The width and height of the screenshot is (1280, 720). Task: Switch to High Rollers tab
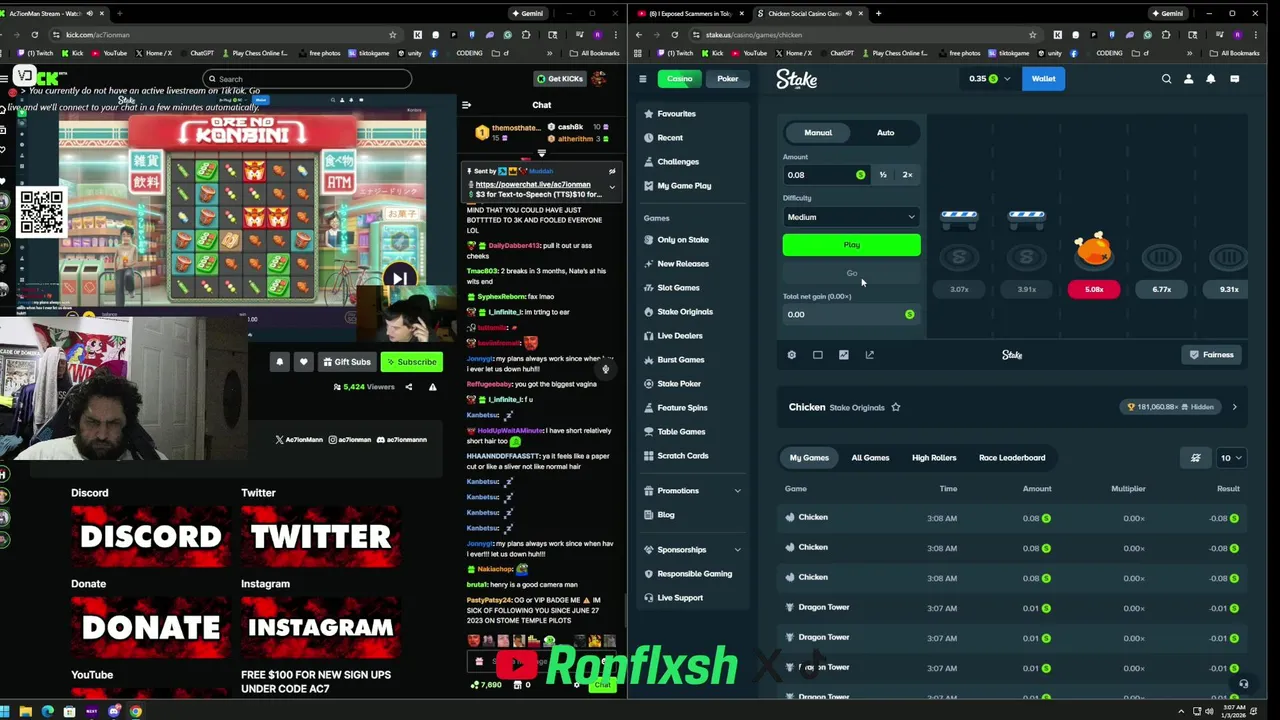click(x=934, y=458)
